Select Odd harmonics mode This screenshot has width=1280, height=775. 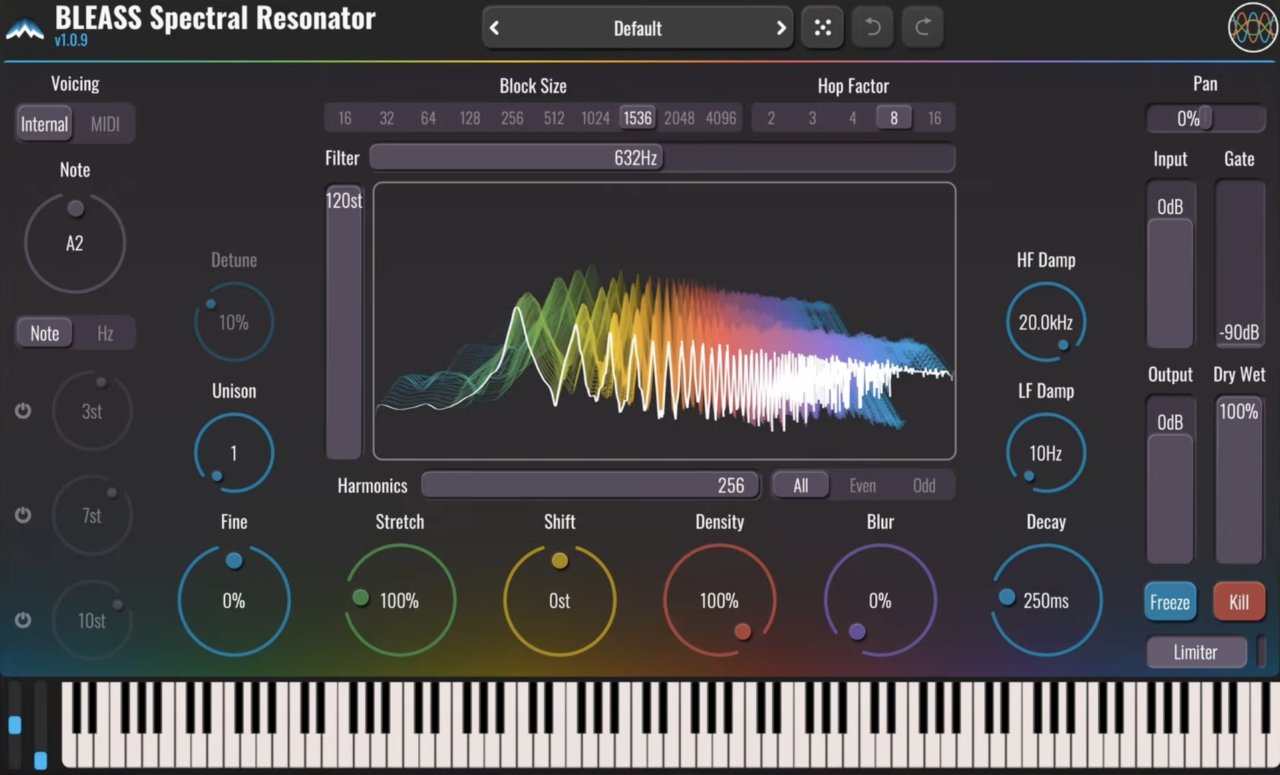(x=924, y=485)
